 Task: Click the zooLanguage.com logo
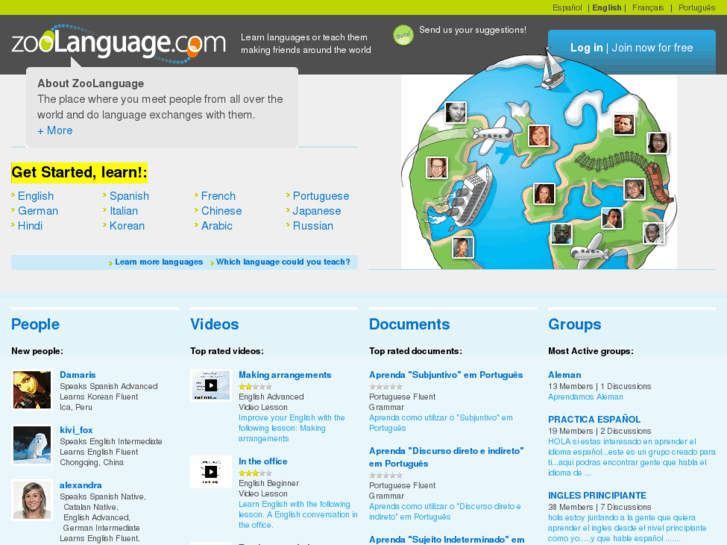pos(119,43)
